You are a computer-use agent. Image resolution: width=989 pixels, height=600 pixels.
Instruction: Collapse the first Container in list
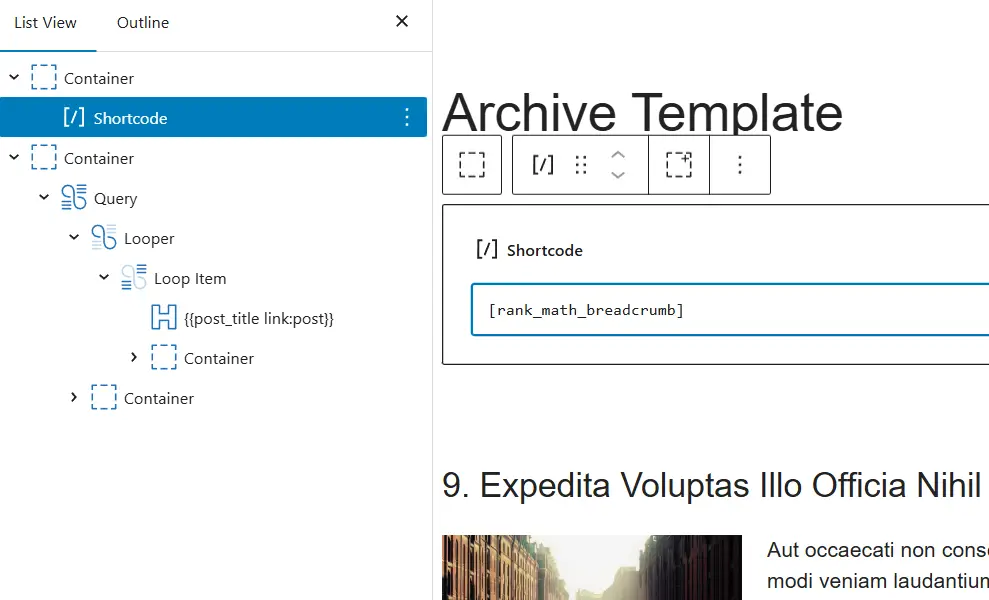click(x=14, y=78)
